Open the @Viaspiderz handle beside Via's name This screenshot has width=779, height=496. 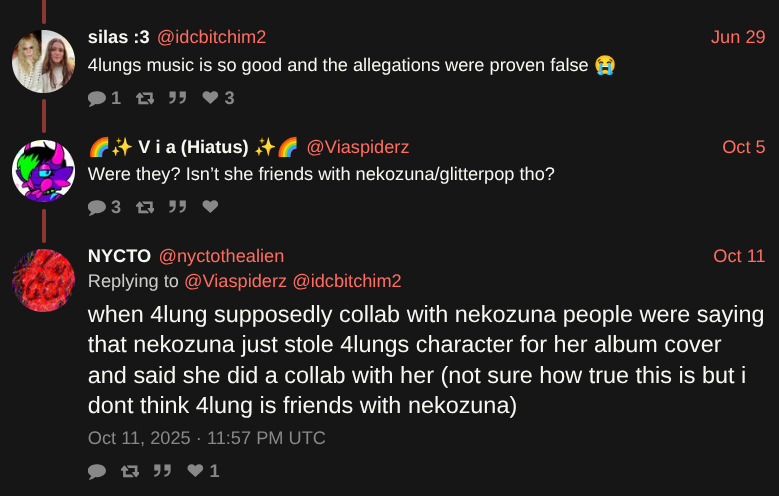pos(357,147)
